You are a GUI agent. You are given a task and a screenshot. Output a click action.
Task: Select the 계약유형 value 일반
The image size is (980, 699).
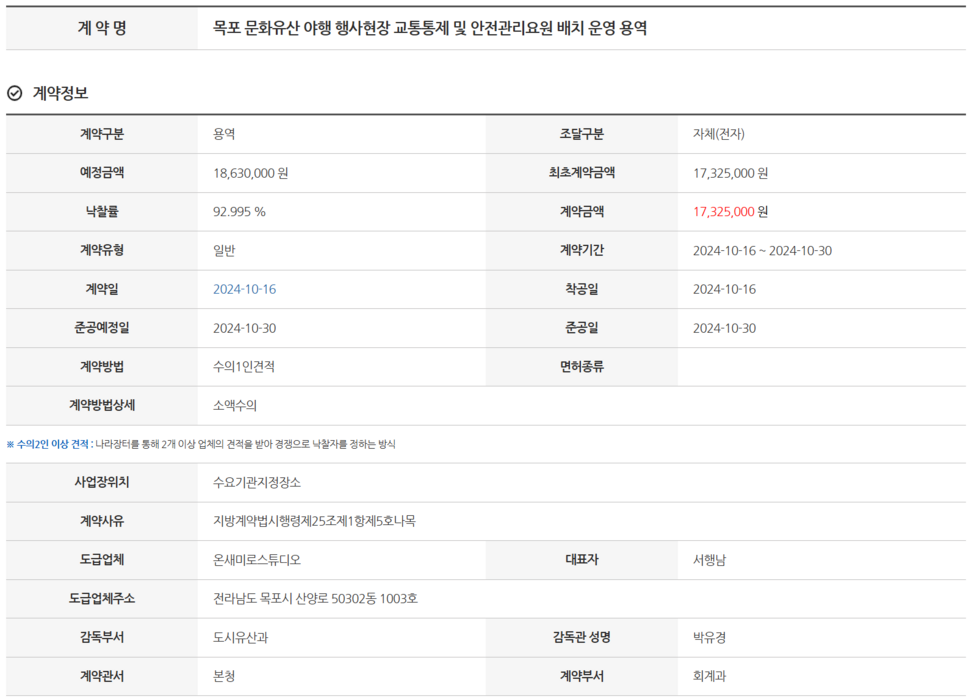pos(224,250)
